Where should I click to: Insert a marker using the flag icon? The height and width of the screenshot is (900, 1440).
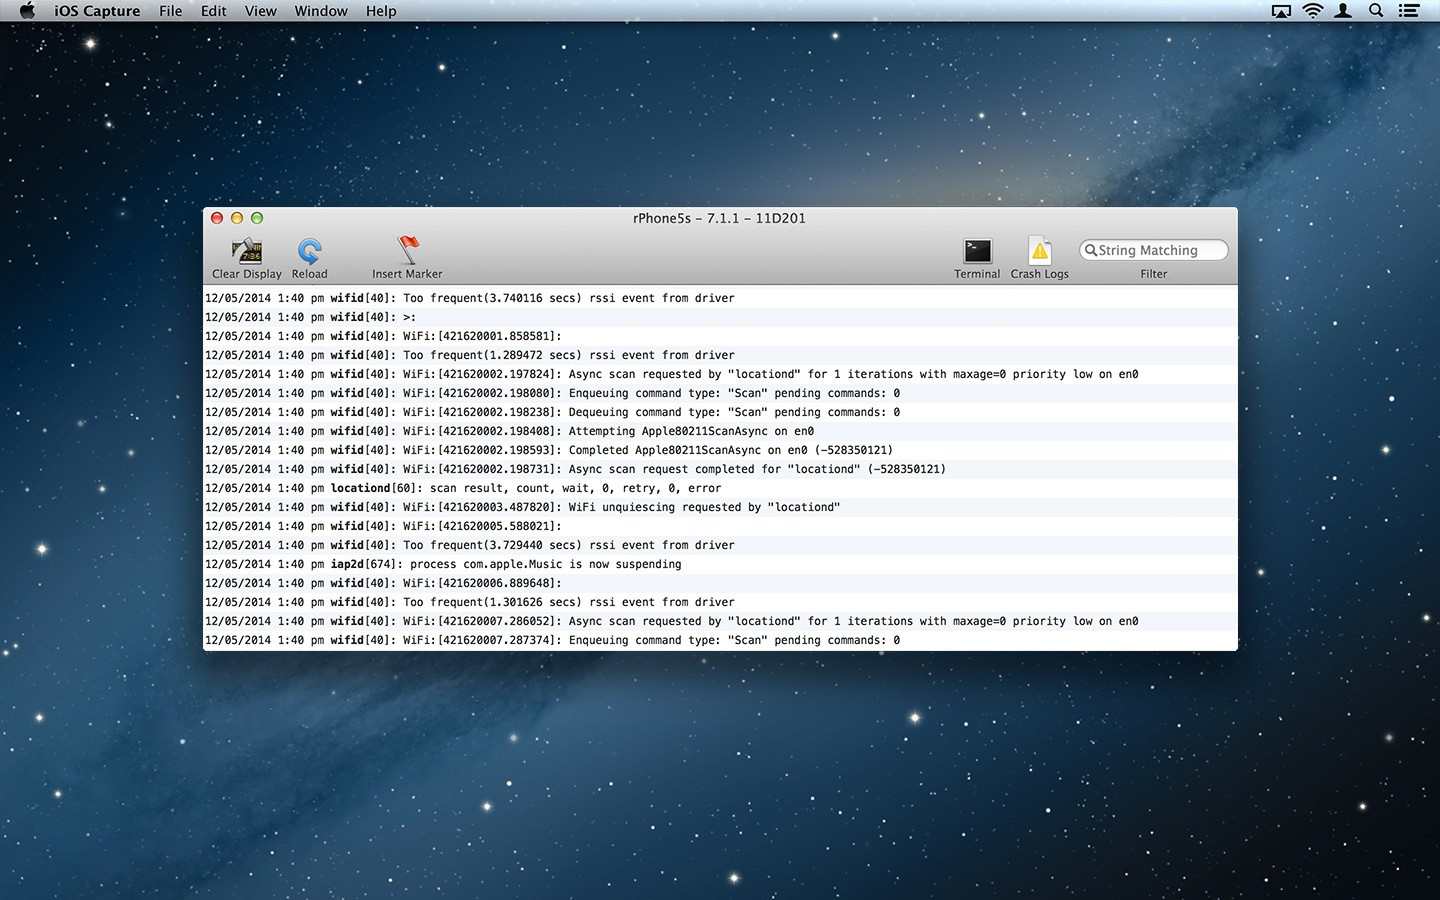408,250
